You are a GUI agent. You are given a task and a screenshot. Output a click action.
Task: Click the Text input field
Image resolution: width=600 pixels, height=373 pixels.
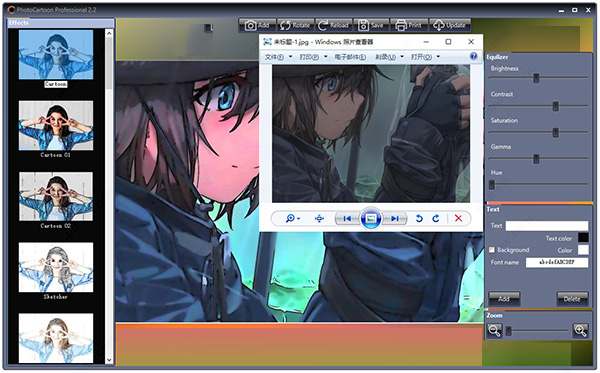click(547, 226)
